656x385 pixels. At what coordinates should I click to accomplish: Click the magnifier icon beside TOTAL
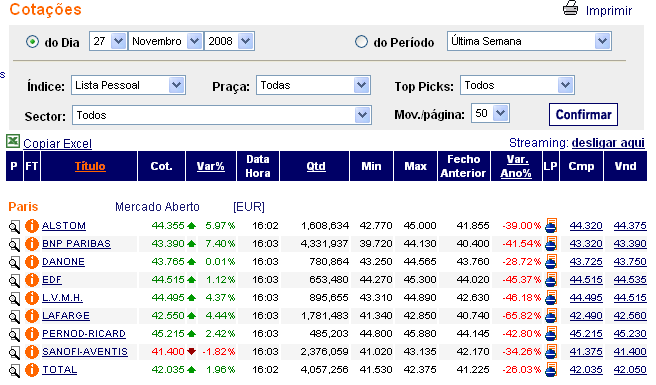(x=14, y=370)
